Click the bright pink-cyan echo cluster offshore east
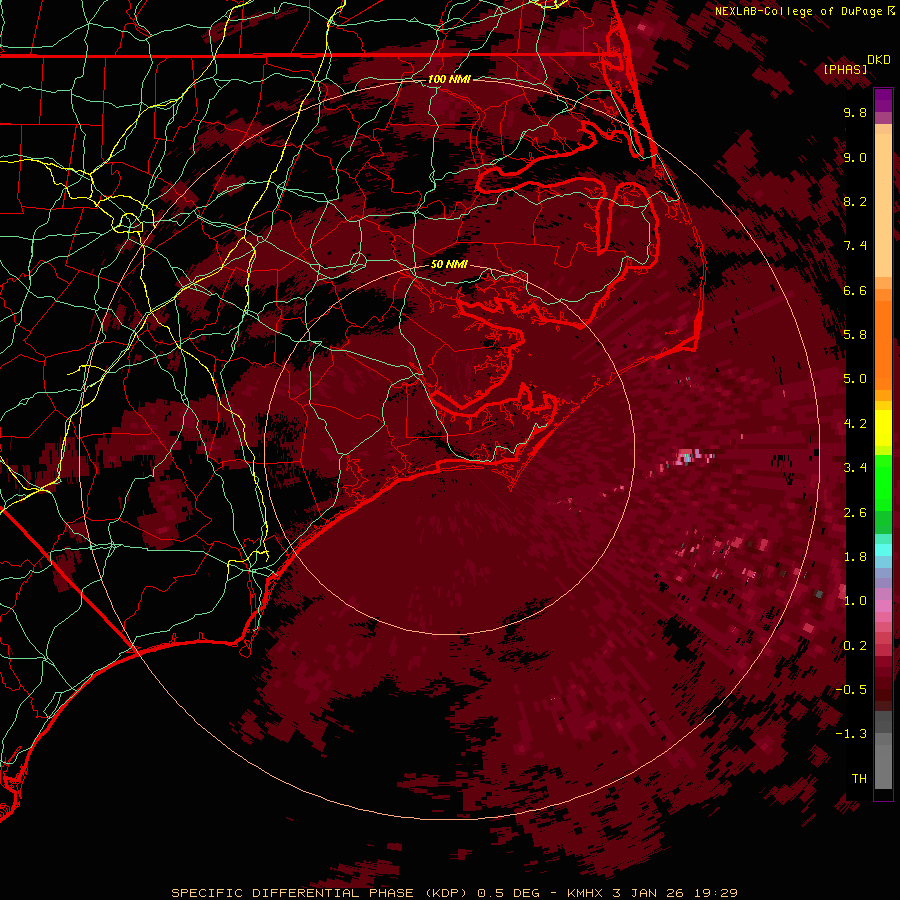This screenshot has width=900, height=900. click(688, 458)
